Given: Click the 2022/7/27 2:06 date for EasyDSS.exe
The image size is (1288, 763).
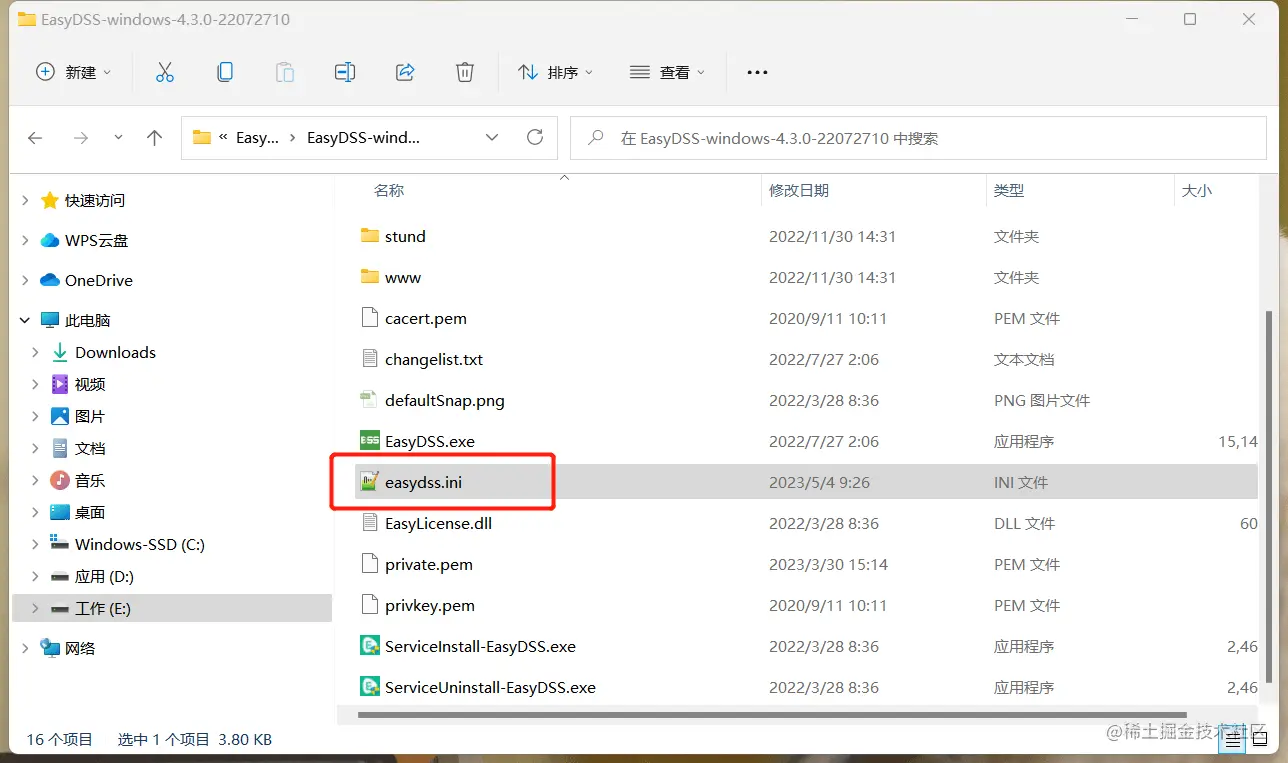Looking at the screenshot, I should pos(824,441).
